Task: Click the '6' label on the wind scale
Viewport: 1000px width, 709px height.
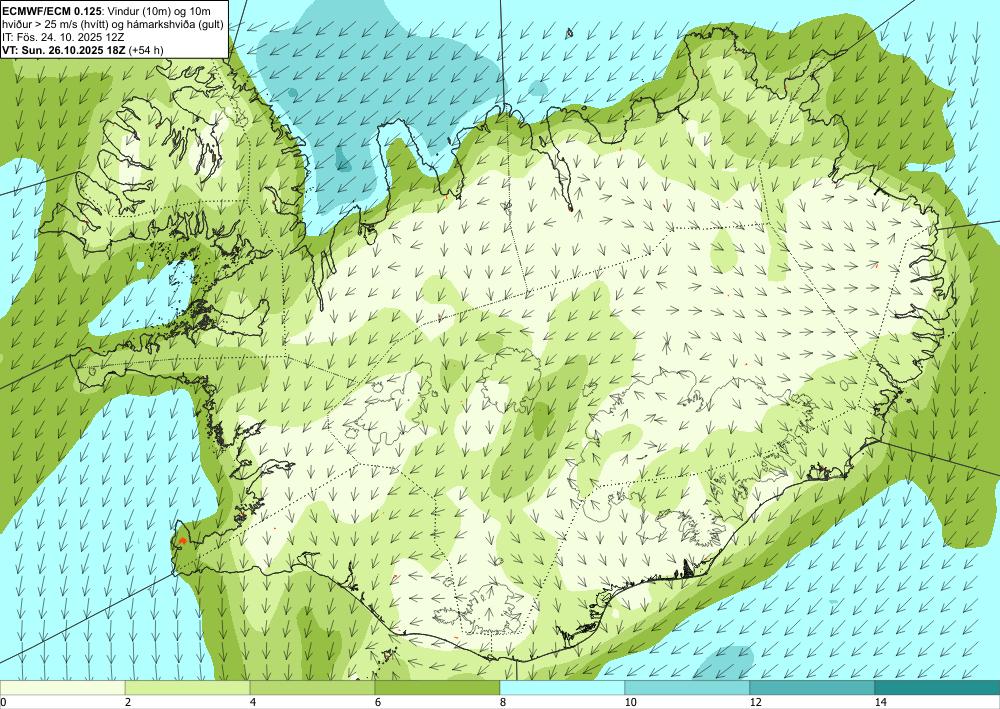Action: click(378, 702)
